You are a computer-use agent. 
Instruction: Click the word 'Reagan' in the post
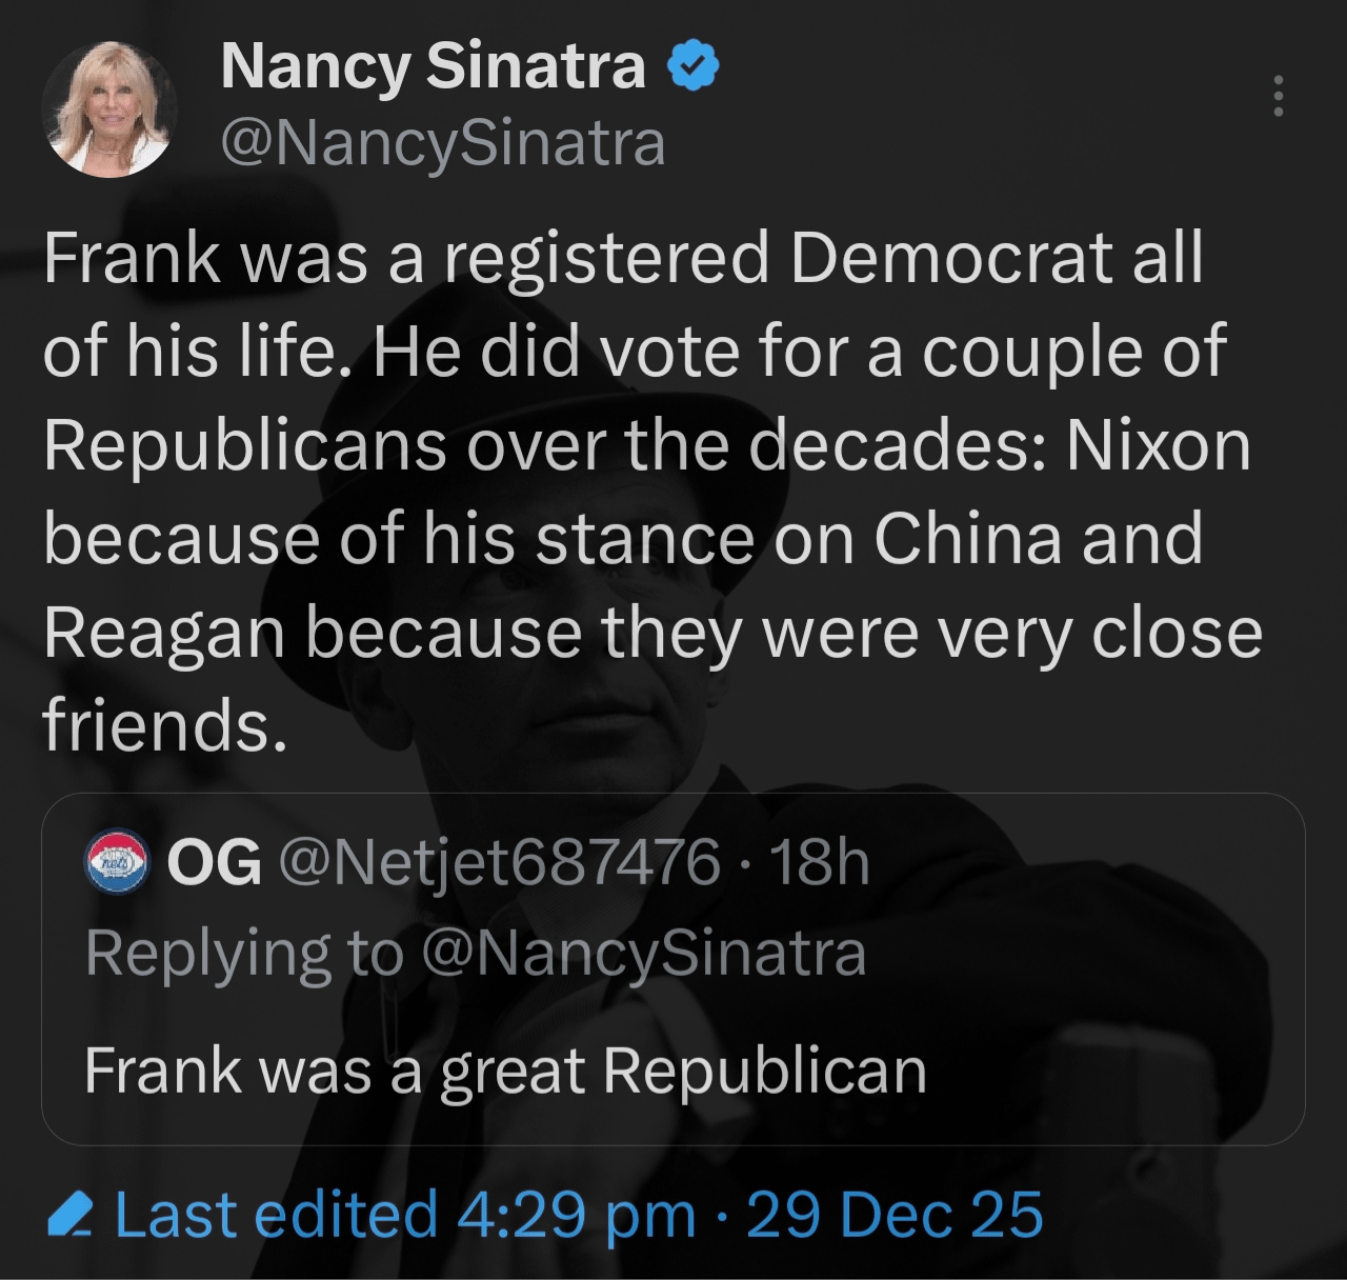tap(164, 634)
